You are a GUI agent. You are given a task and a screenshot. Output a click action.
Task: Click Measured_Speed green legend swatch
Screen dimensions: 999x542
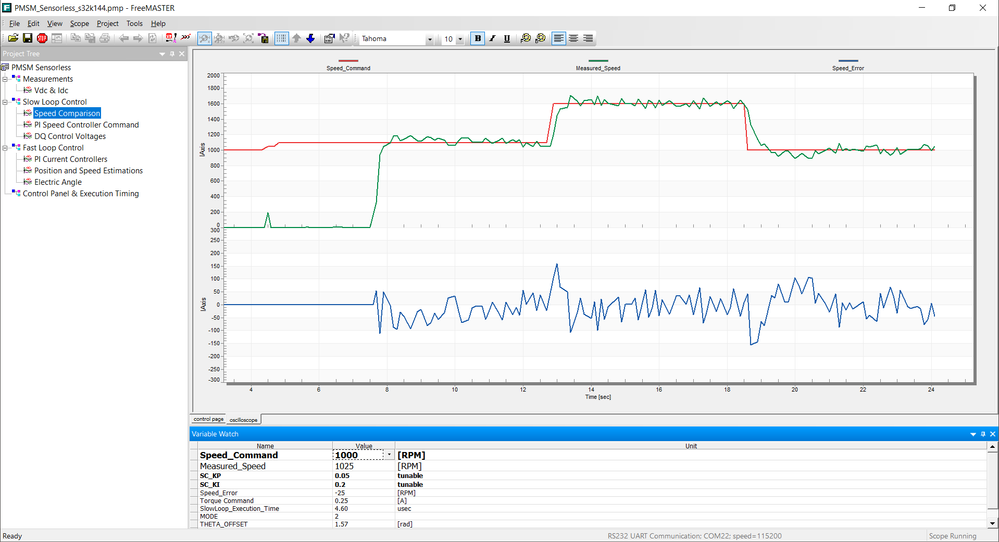598,61
